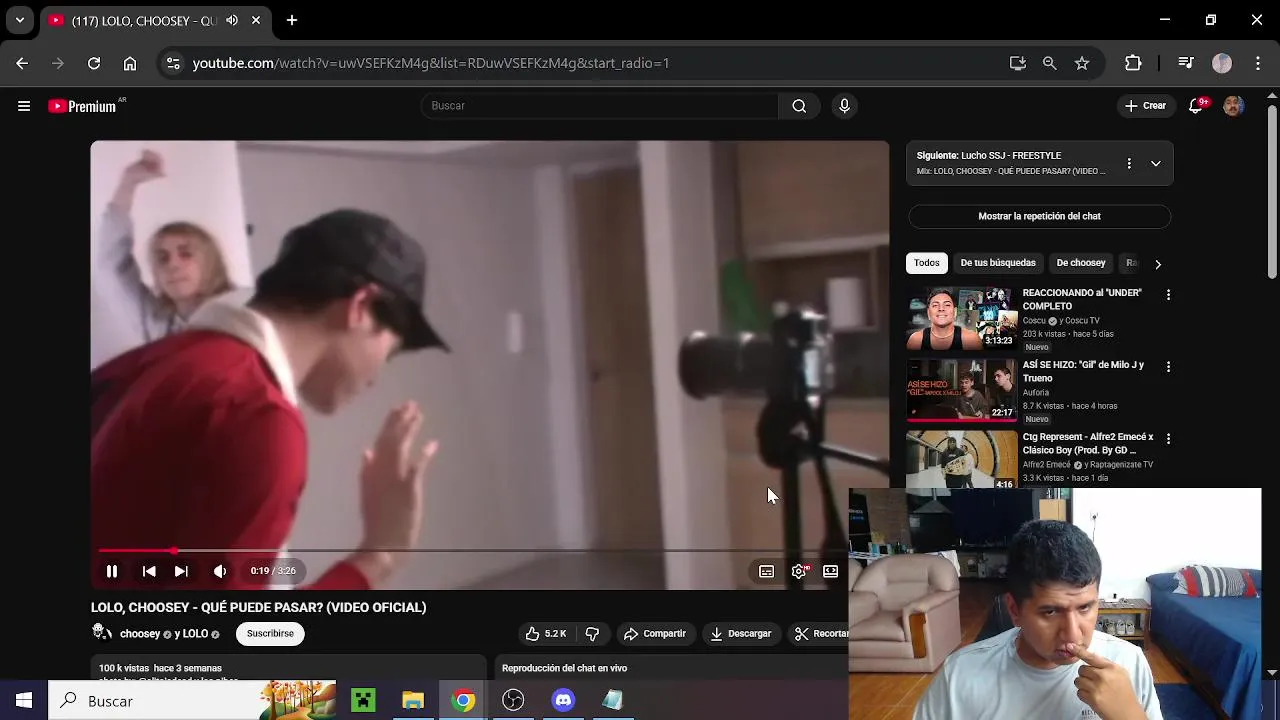Close the LOLO, CHOOSEY browser tab
This screenshot has width=1280, height=720.
pyautogui.click(x=256, y=20)
